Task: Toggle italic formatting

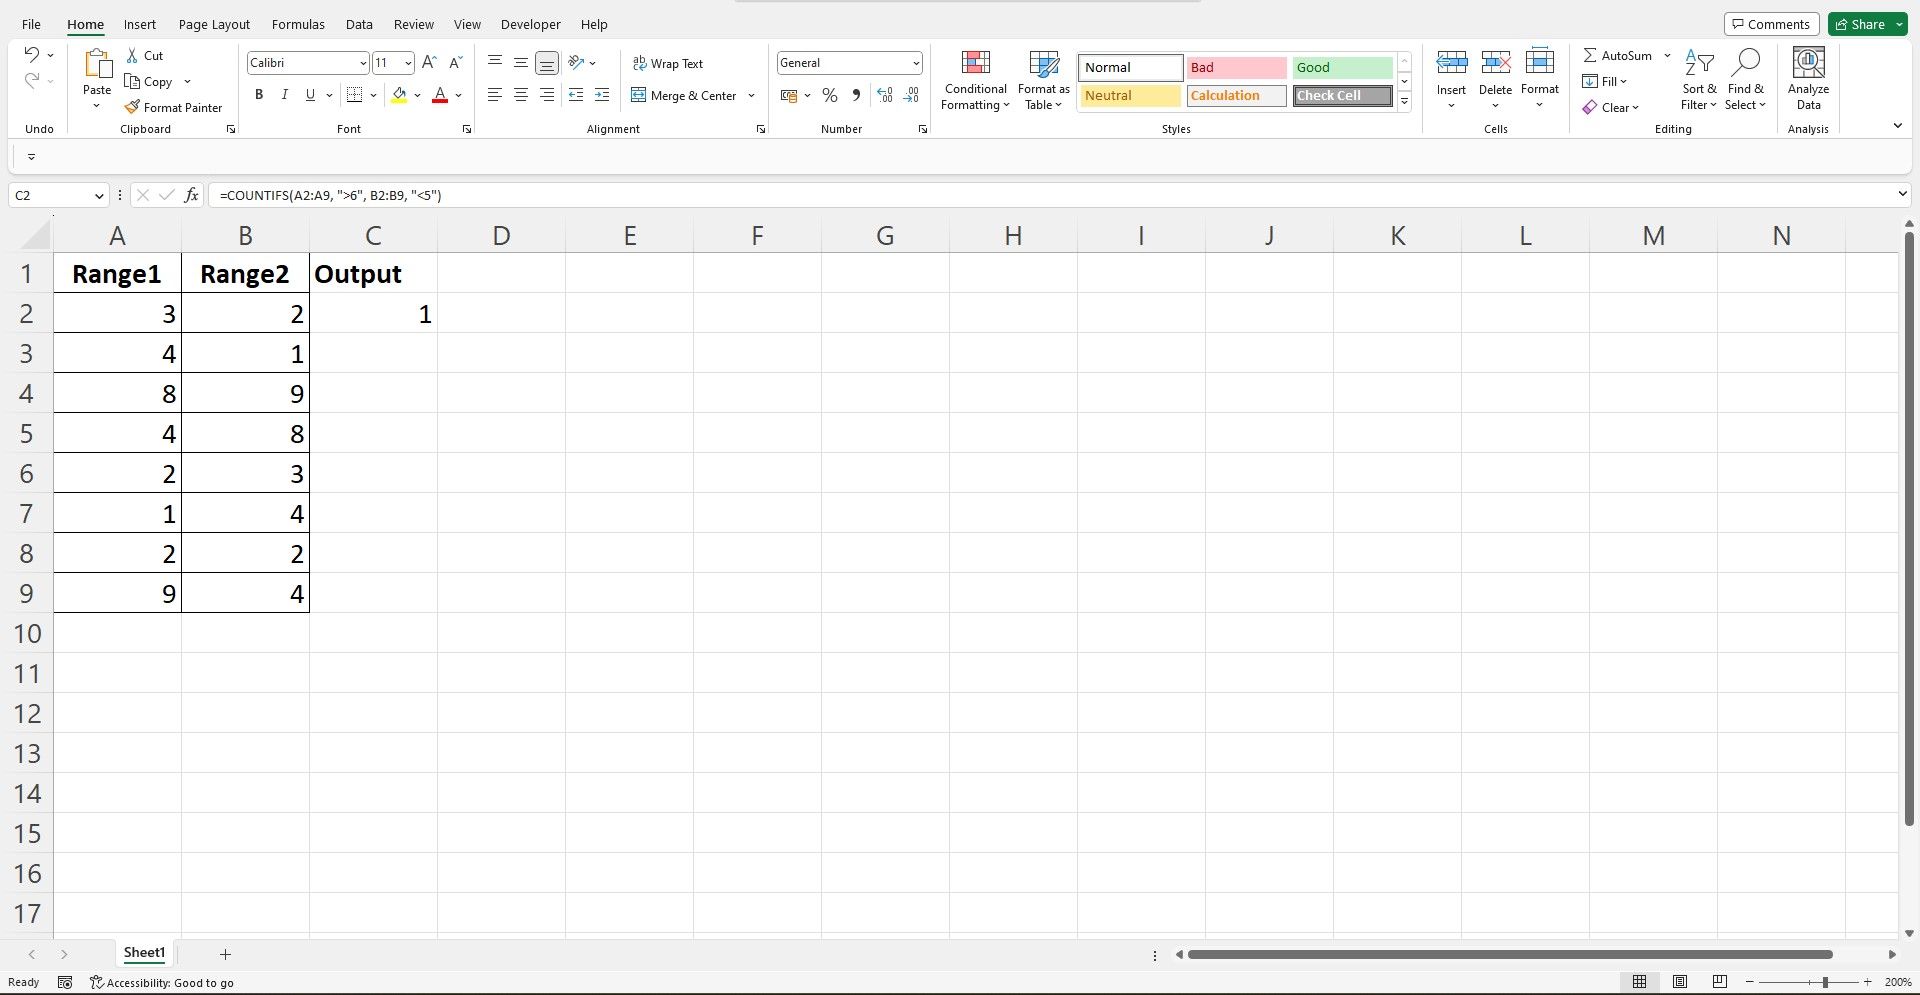Action: [285, 95]
